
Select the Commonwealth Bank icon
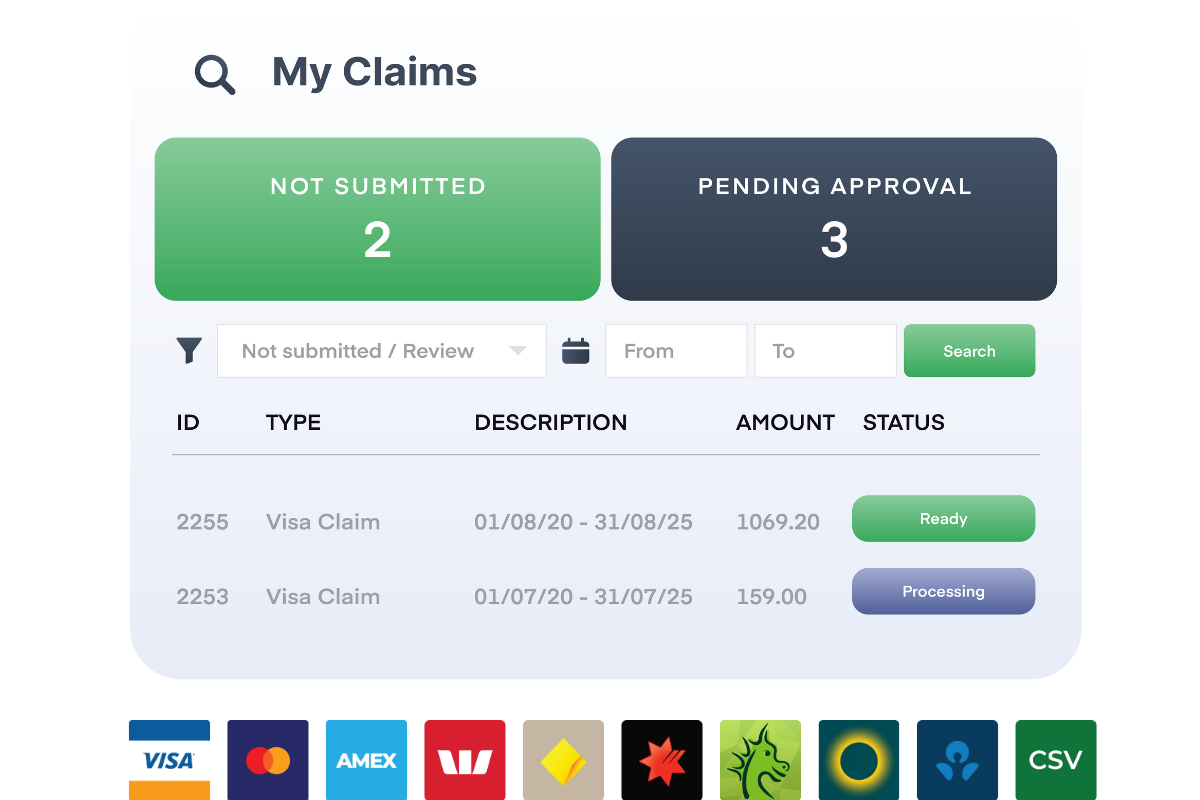coord(563,760)
